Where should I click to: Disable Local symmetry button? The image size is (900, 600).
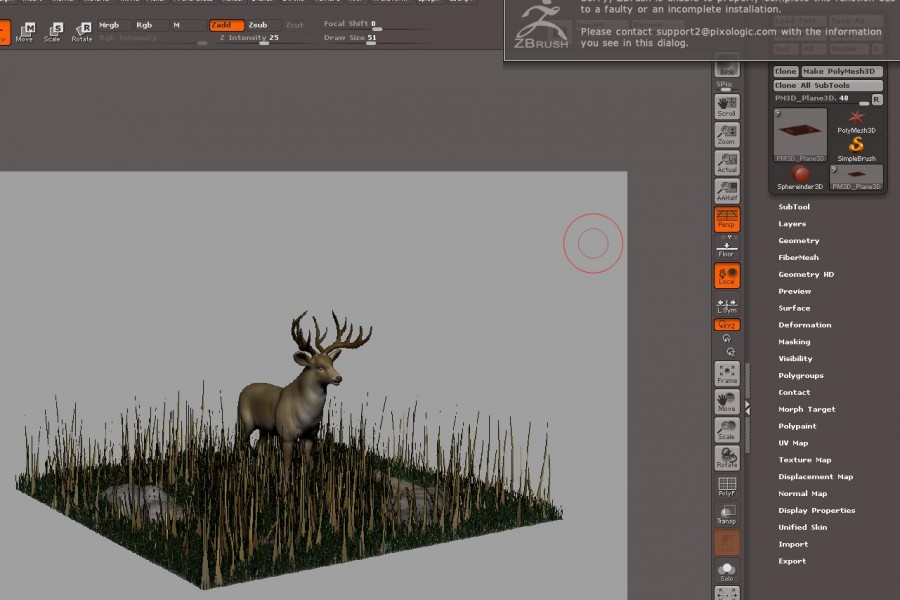pyautogui.click(x=727, y=276)
